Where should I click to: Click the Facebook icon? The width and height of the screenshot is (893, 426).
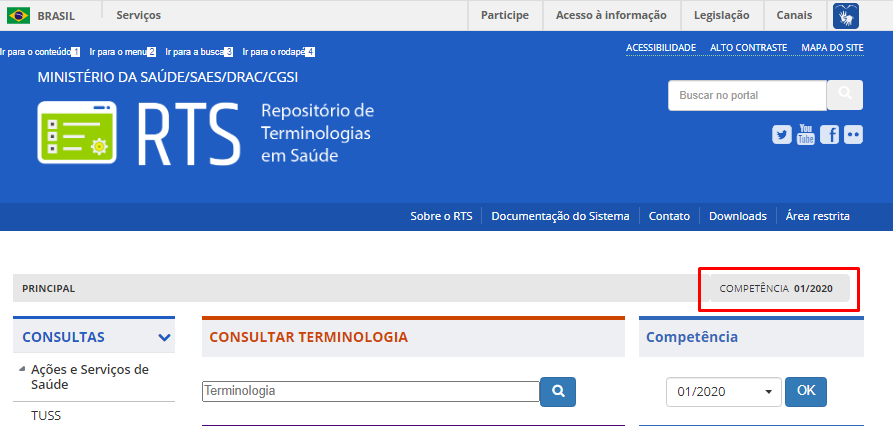829,135
